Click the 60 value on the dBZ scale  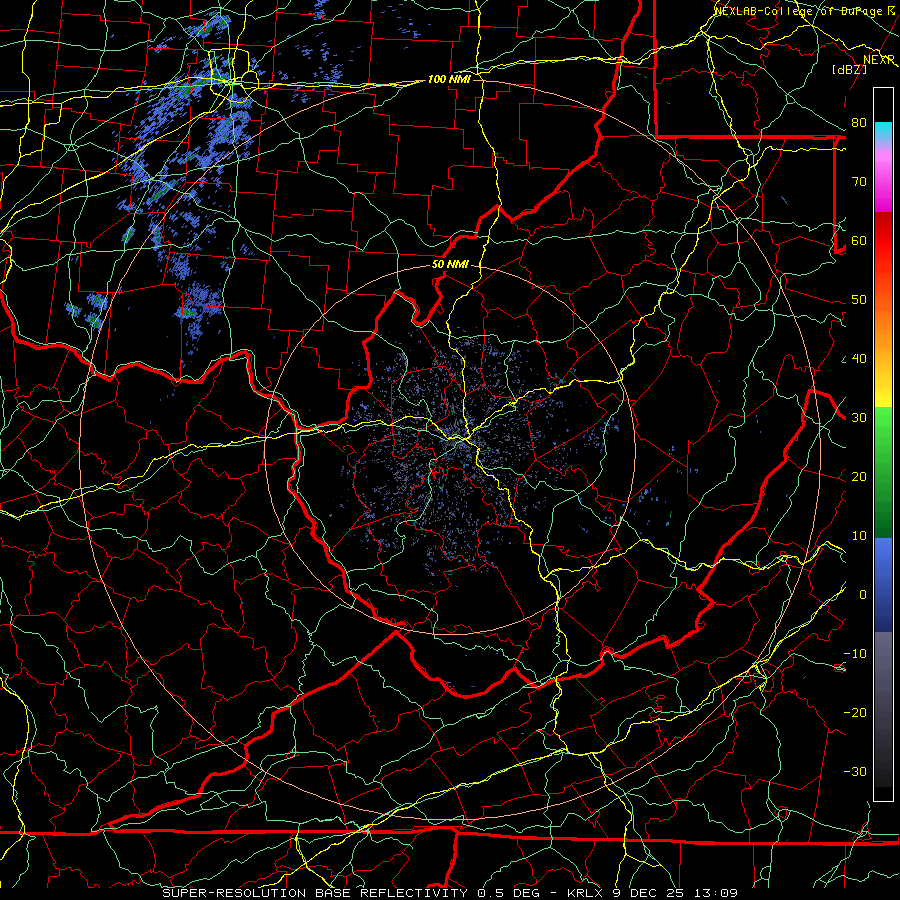[859, 240]
